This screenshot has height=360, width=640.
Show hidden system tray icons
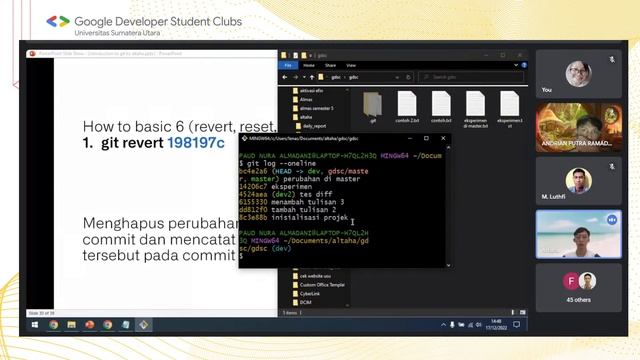pyautogui.click(x=443, y=325)
